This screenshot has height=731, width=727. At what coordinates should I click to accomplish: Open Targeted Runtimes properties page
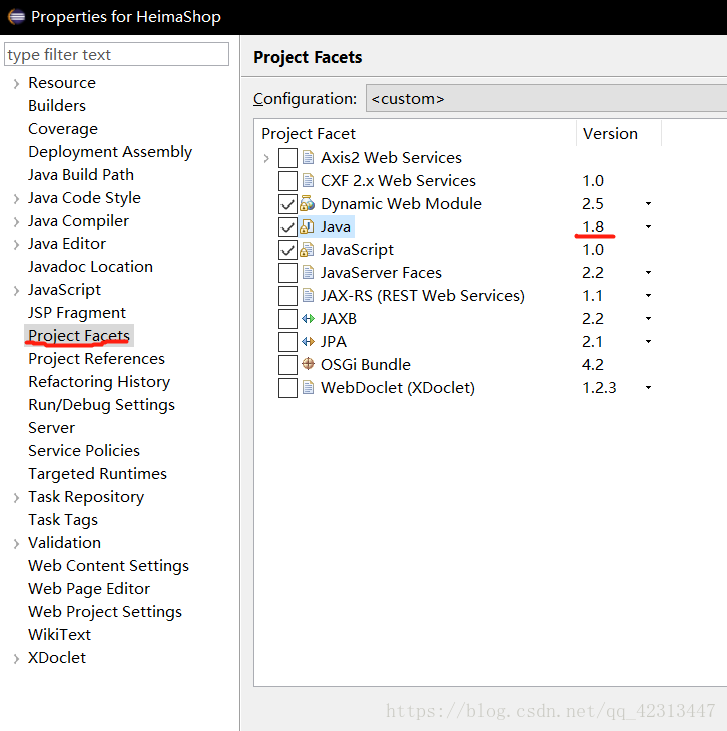click(x=97, y=474)
